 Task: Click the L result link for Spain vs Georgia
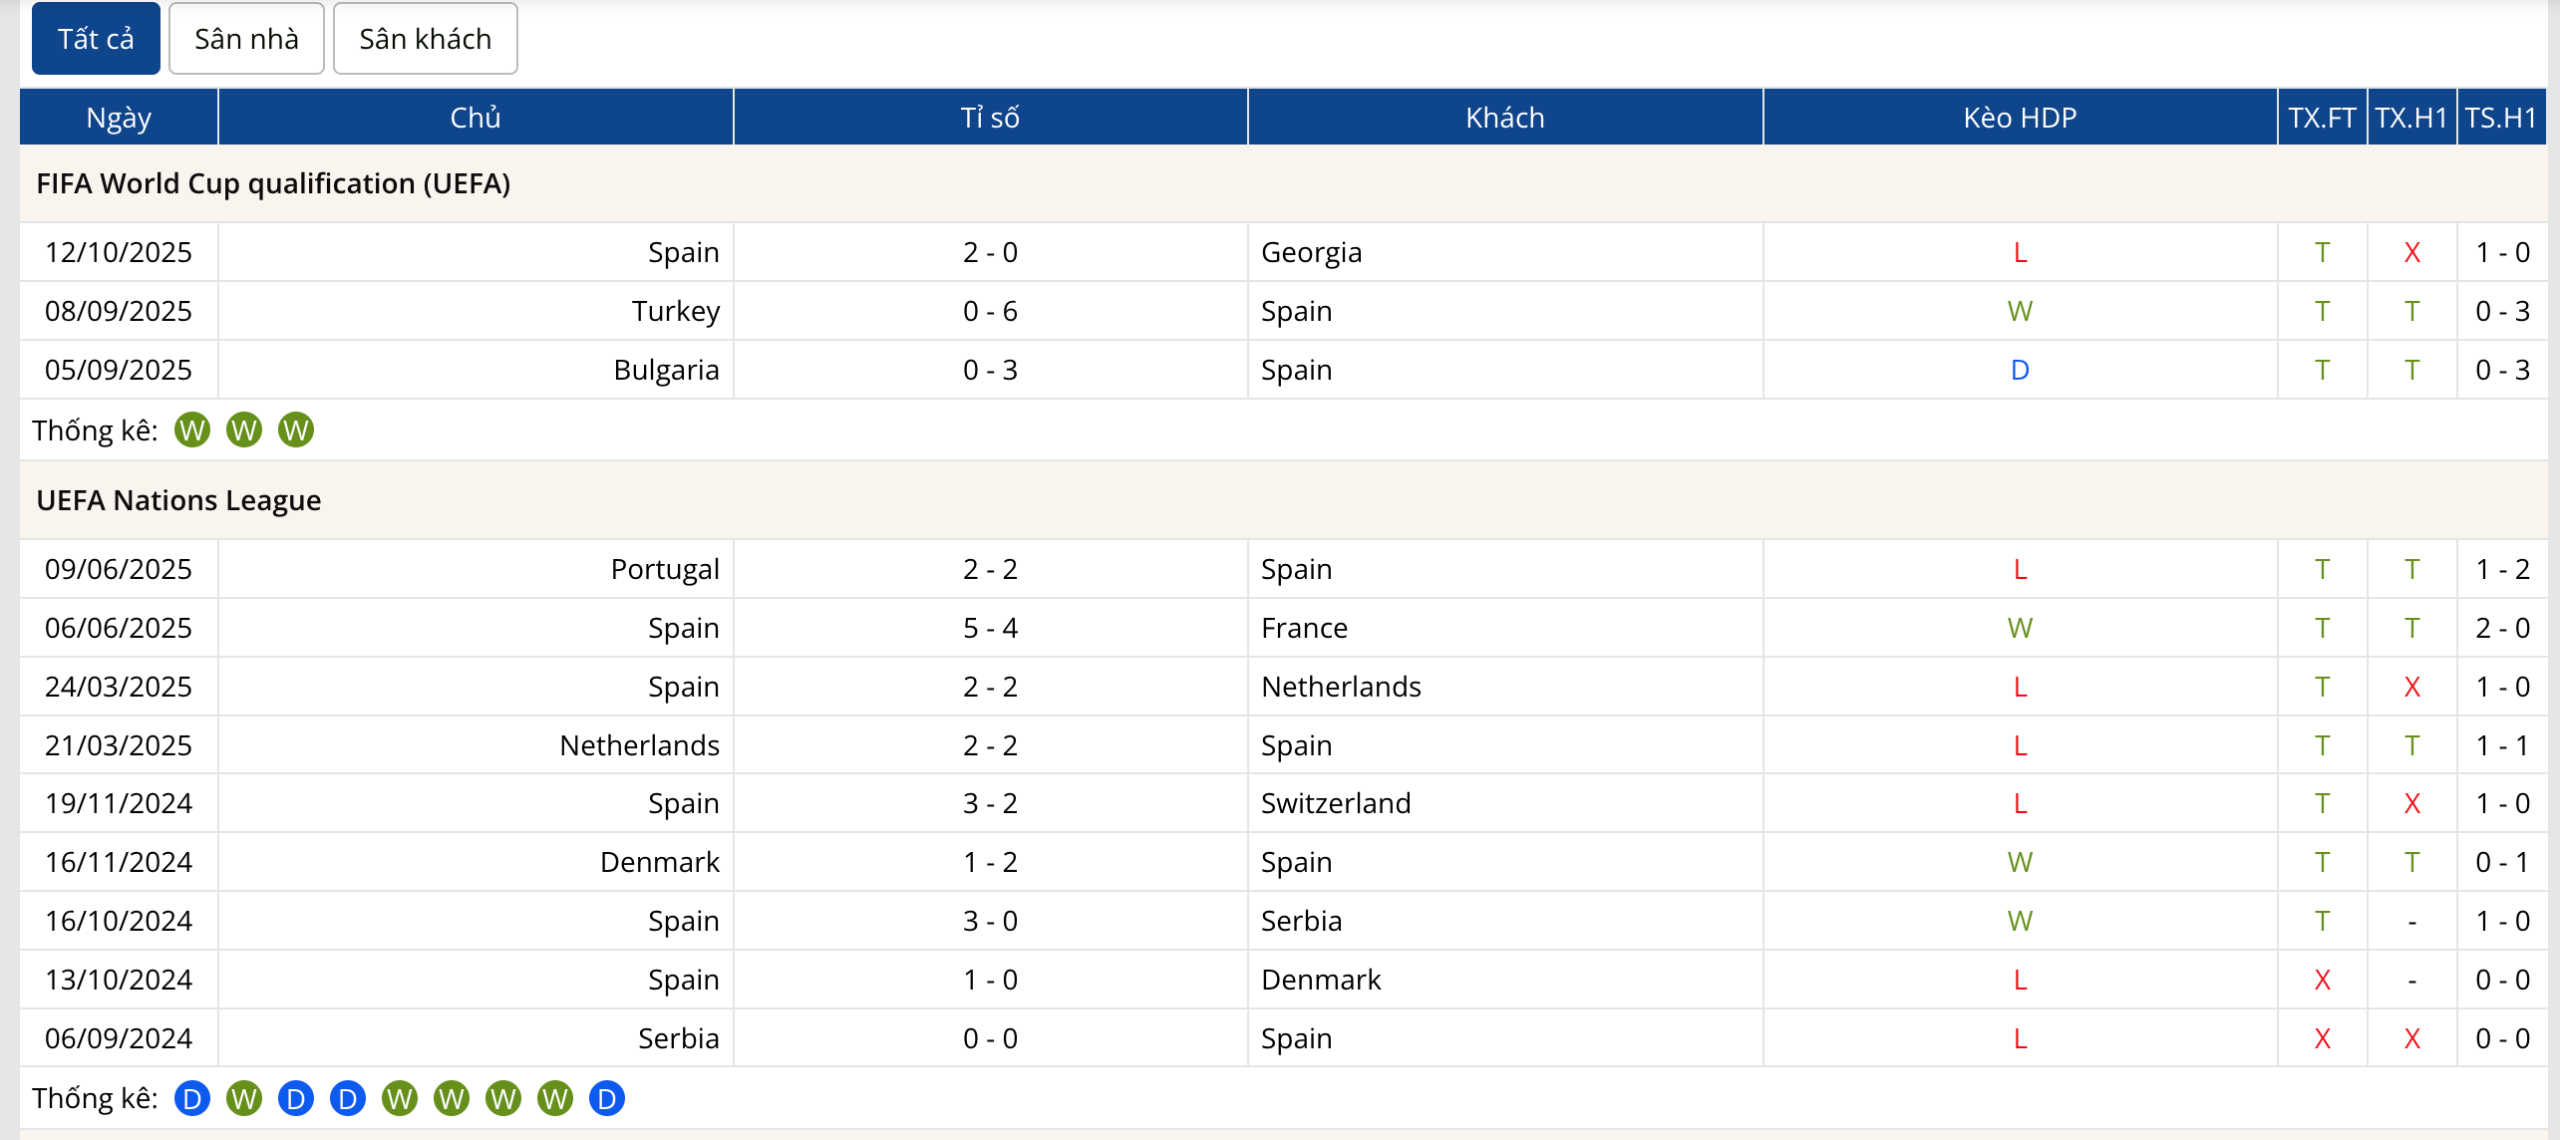2020,252
